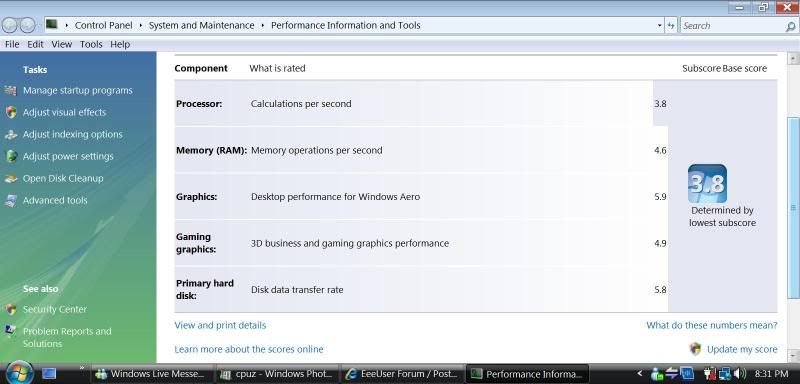Click the Forward navigation arrow button
This screenshot has width=800, height=384.
(x=28, y=25)
